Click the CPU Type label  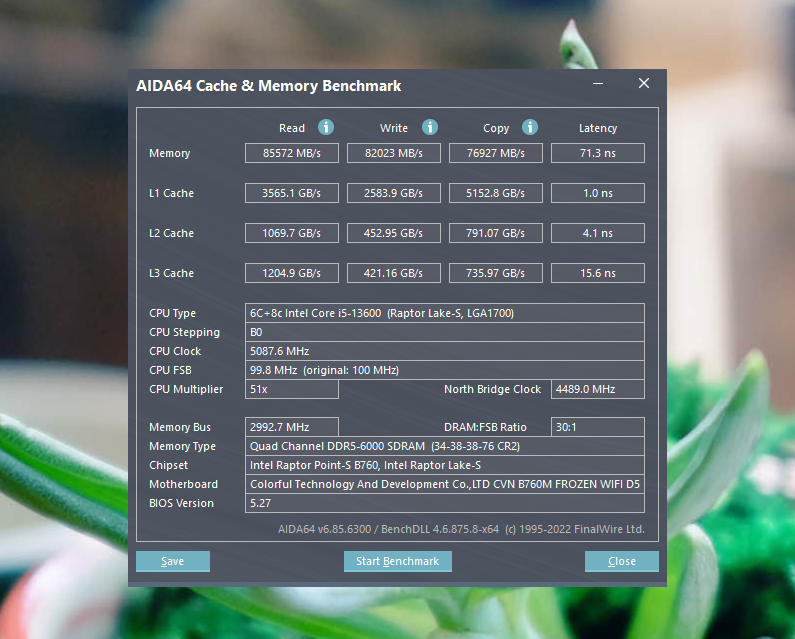pyautogui.click(x=172, y=313)
